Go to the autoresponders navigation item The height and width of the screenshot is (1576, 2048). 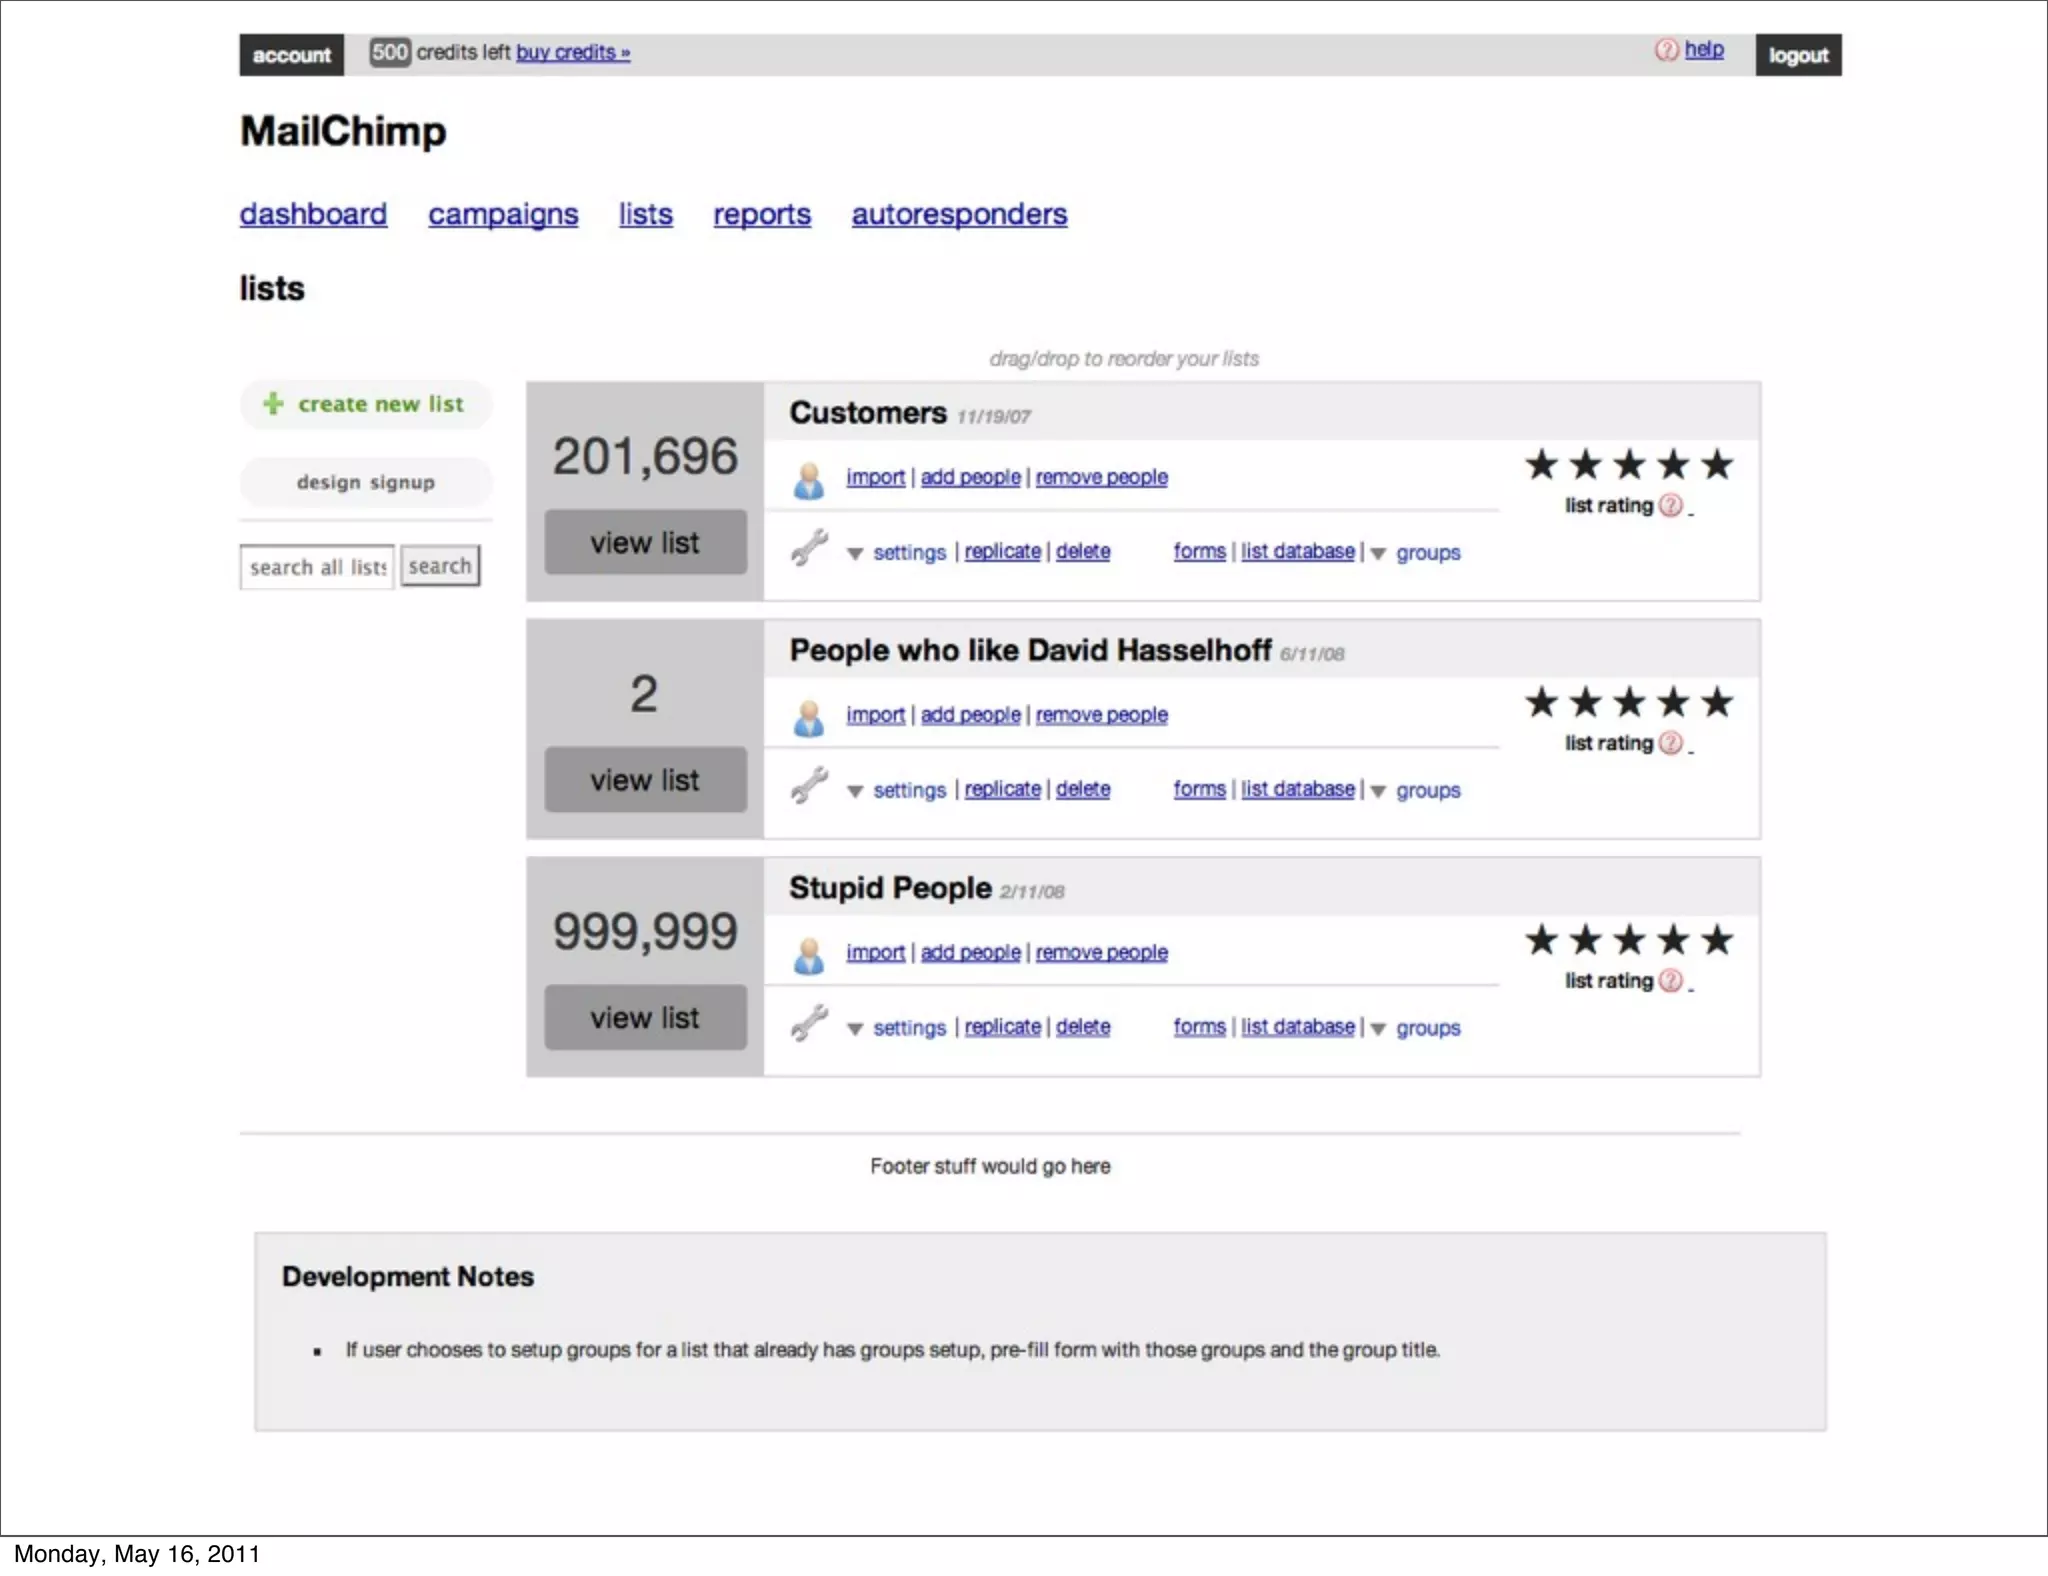[959, 214]
